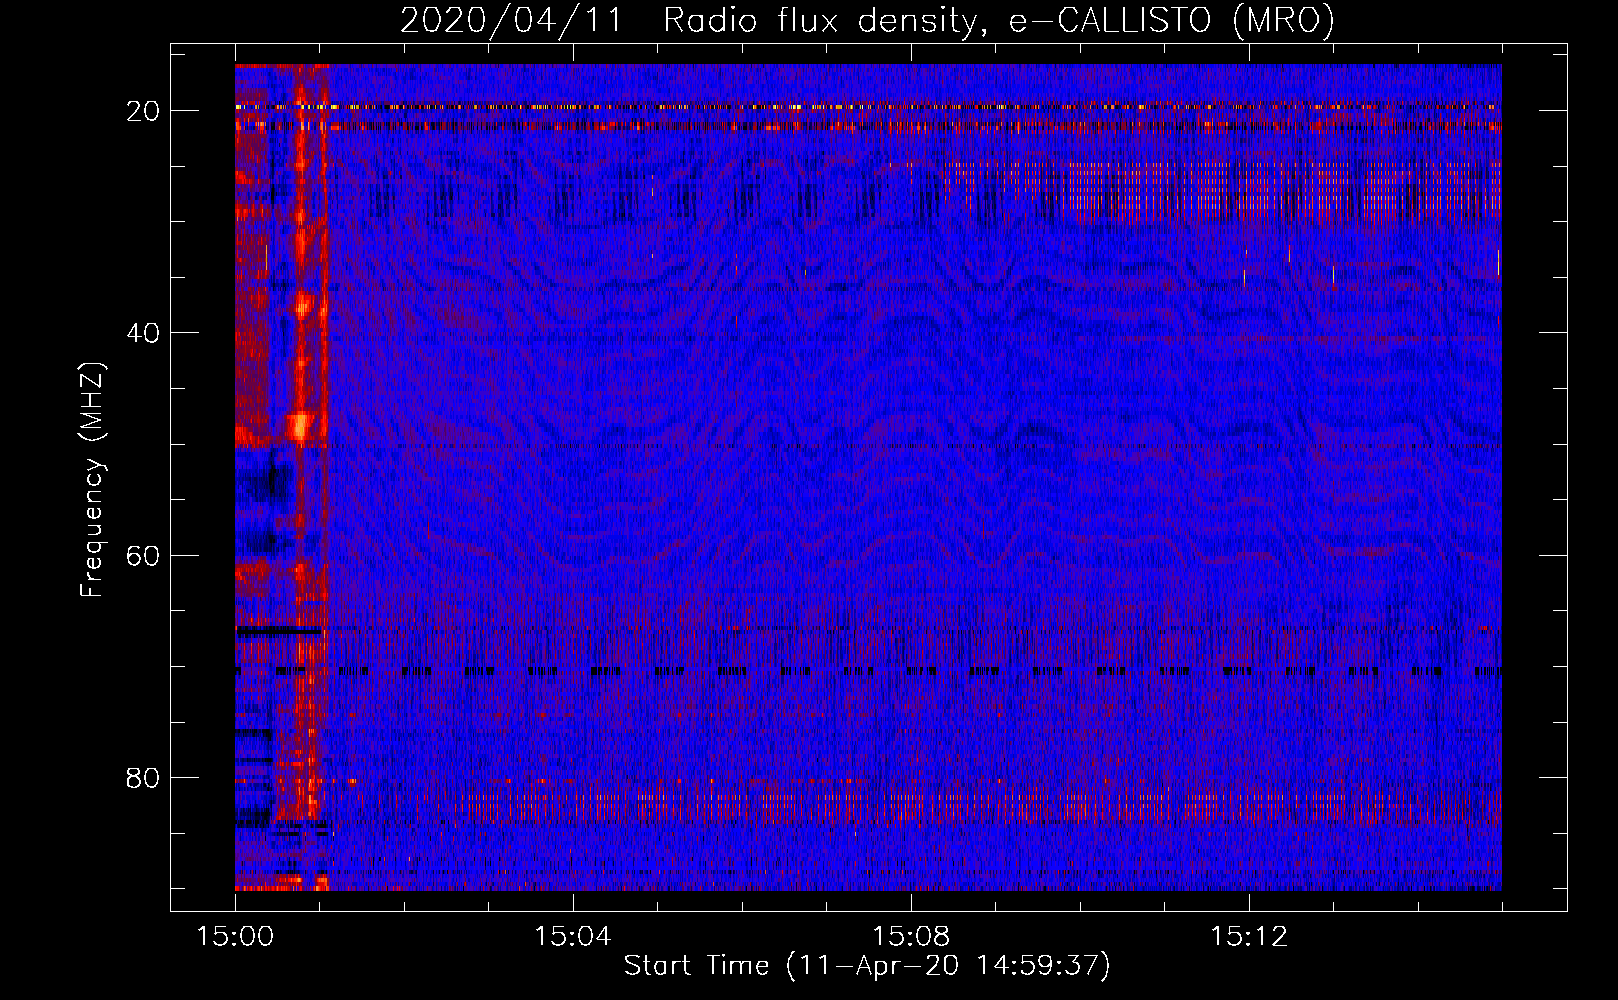
Task: Click the '15:00' time tick label
Action: [235, 937]
